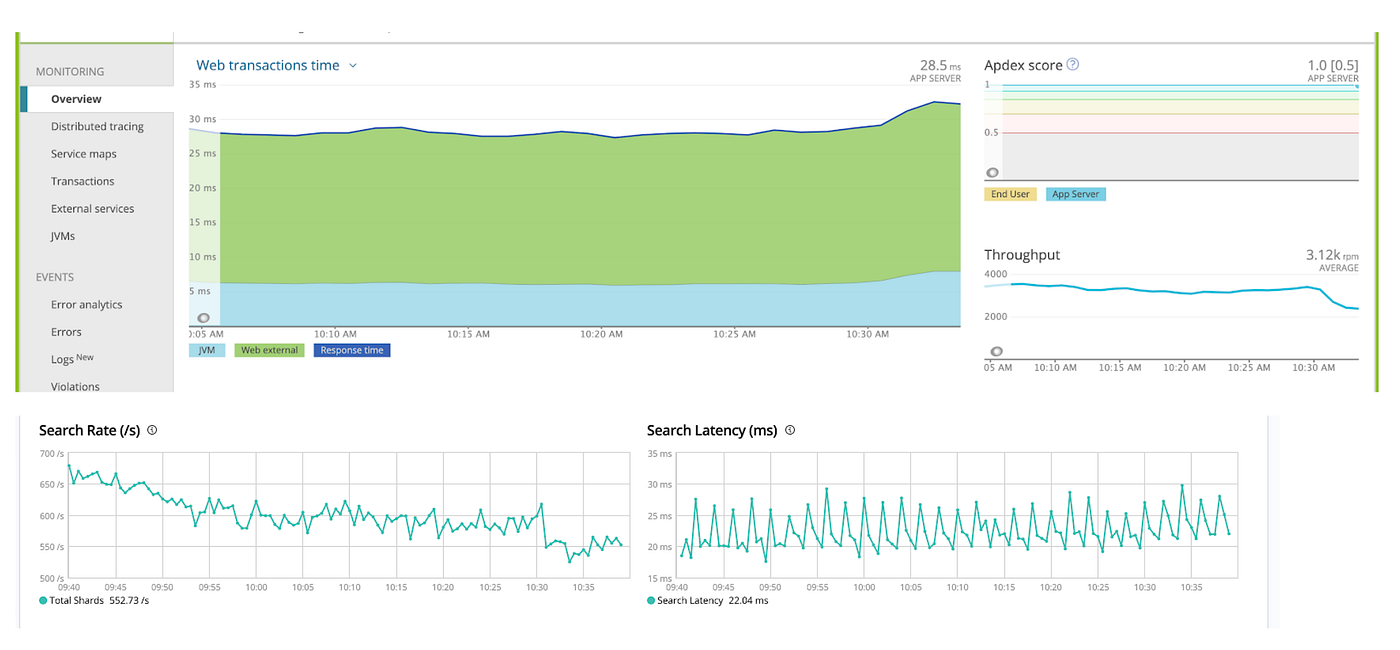Open Violations in sidebar

tap(75, 386)
